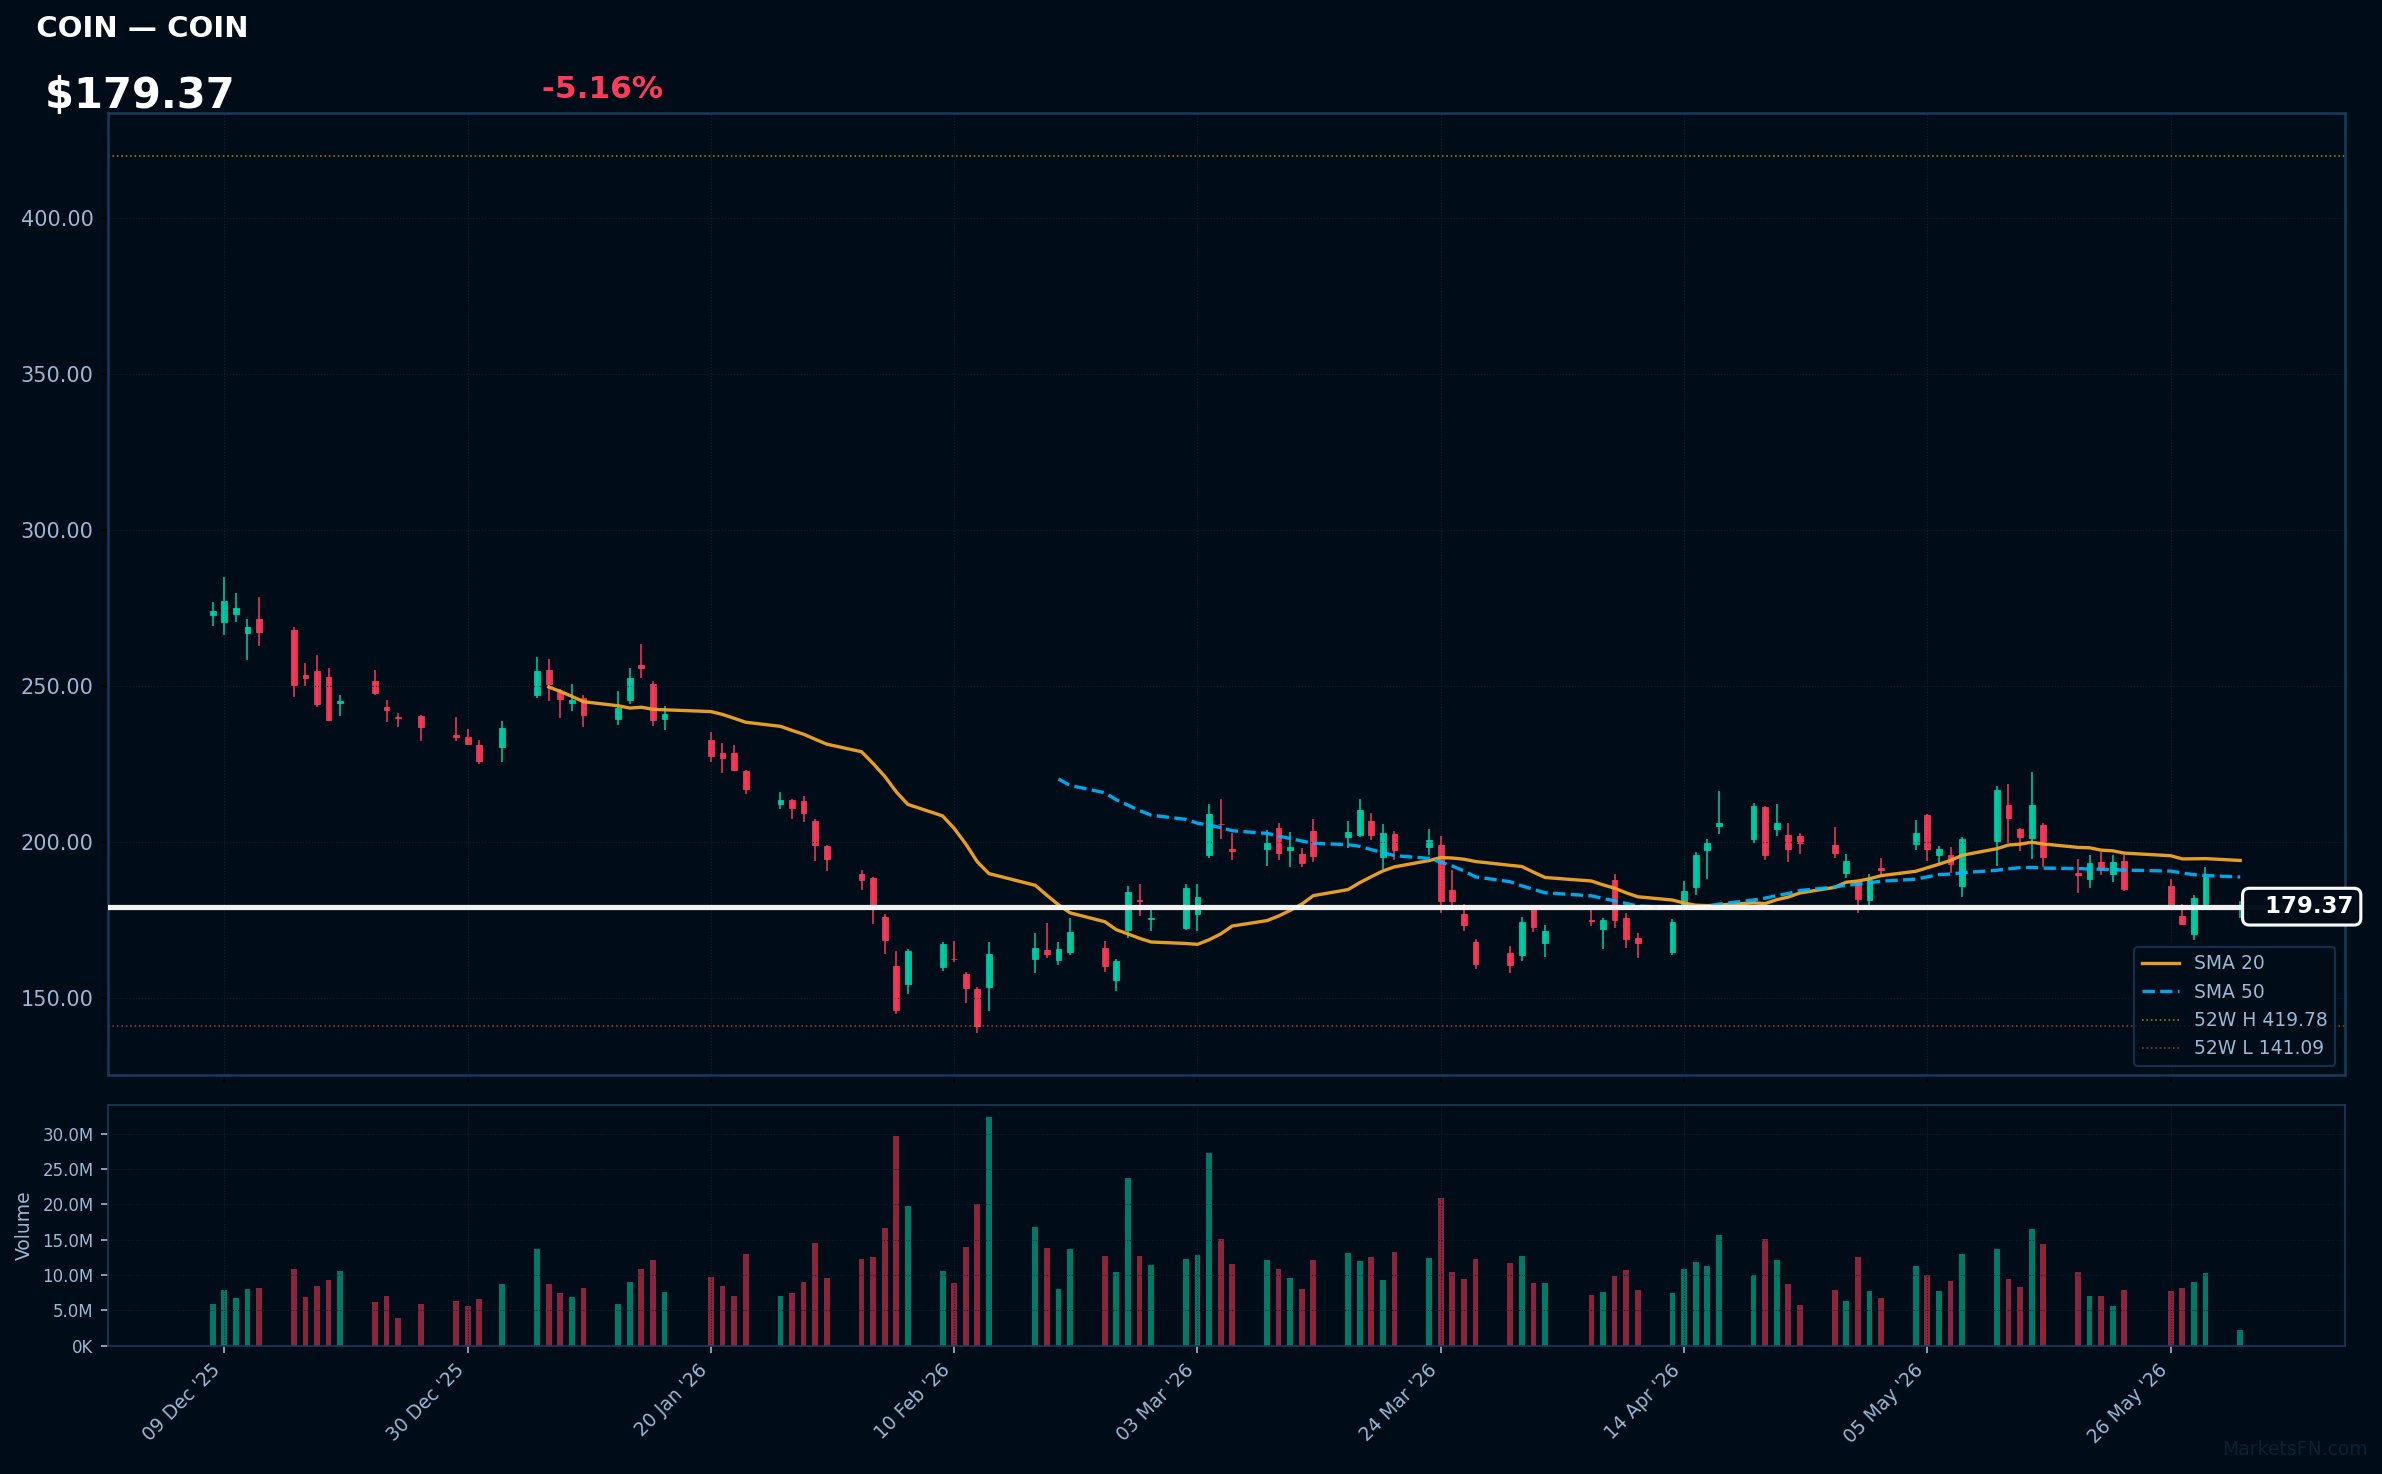This screenshot has height=1474, width=2382.
Task: Click the 200.00 price axis label
Action: point(57,842)
